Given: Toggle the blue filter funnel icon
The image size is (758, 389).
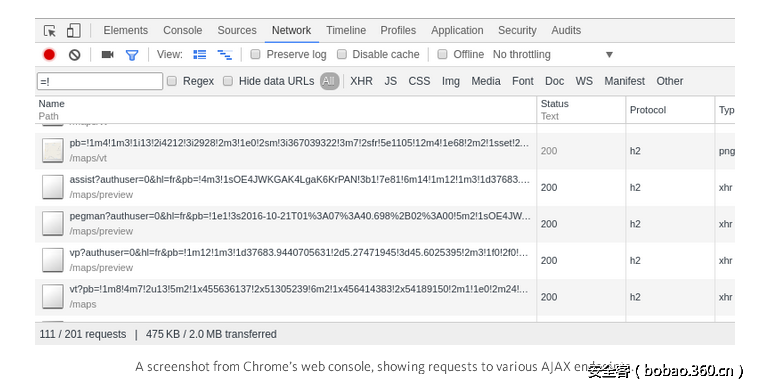Looking at the screenshot, I should 132,55.
